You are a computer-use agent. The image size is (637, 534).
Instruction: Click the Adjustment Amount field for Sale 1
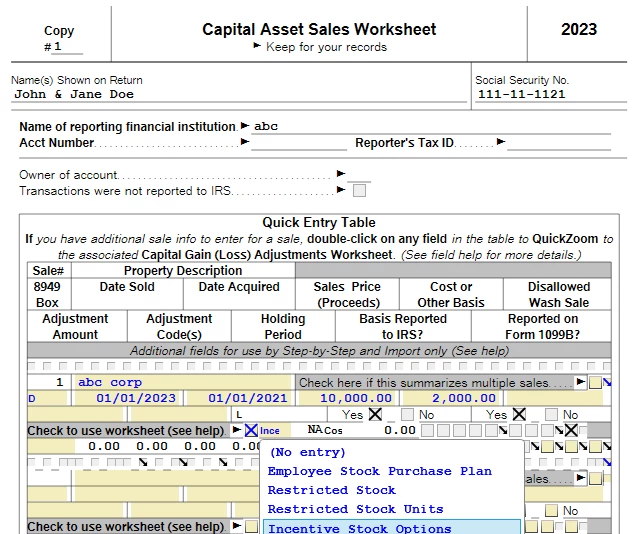click(75, 415)
